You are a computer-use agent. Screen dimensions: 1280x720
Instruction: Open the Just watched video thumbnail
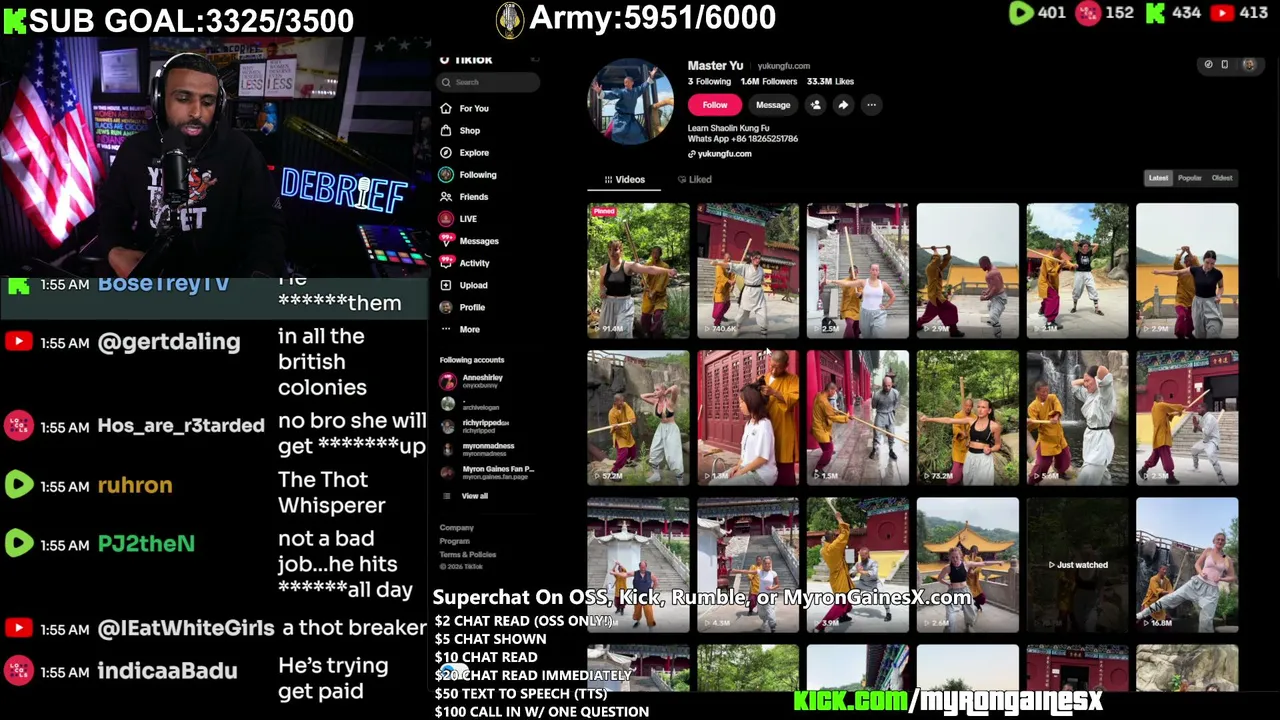click(1078, 565)
